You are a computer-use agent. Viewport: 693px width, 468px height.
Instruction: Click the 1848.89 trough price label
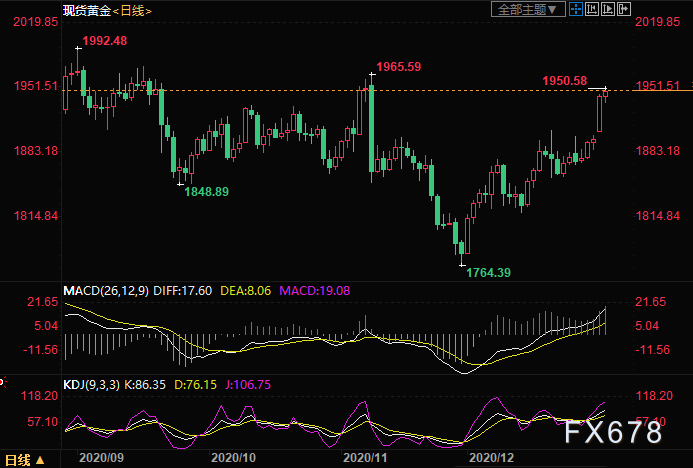click(206, 191)
